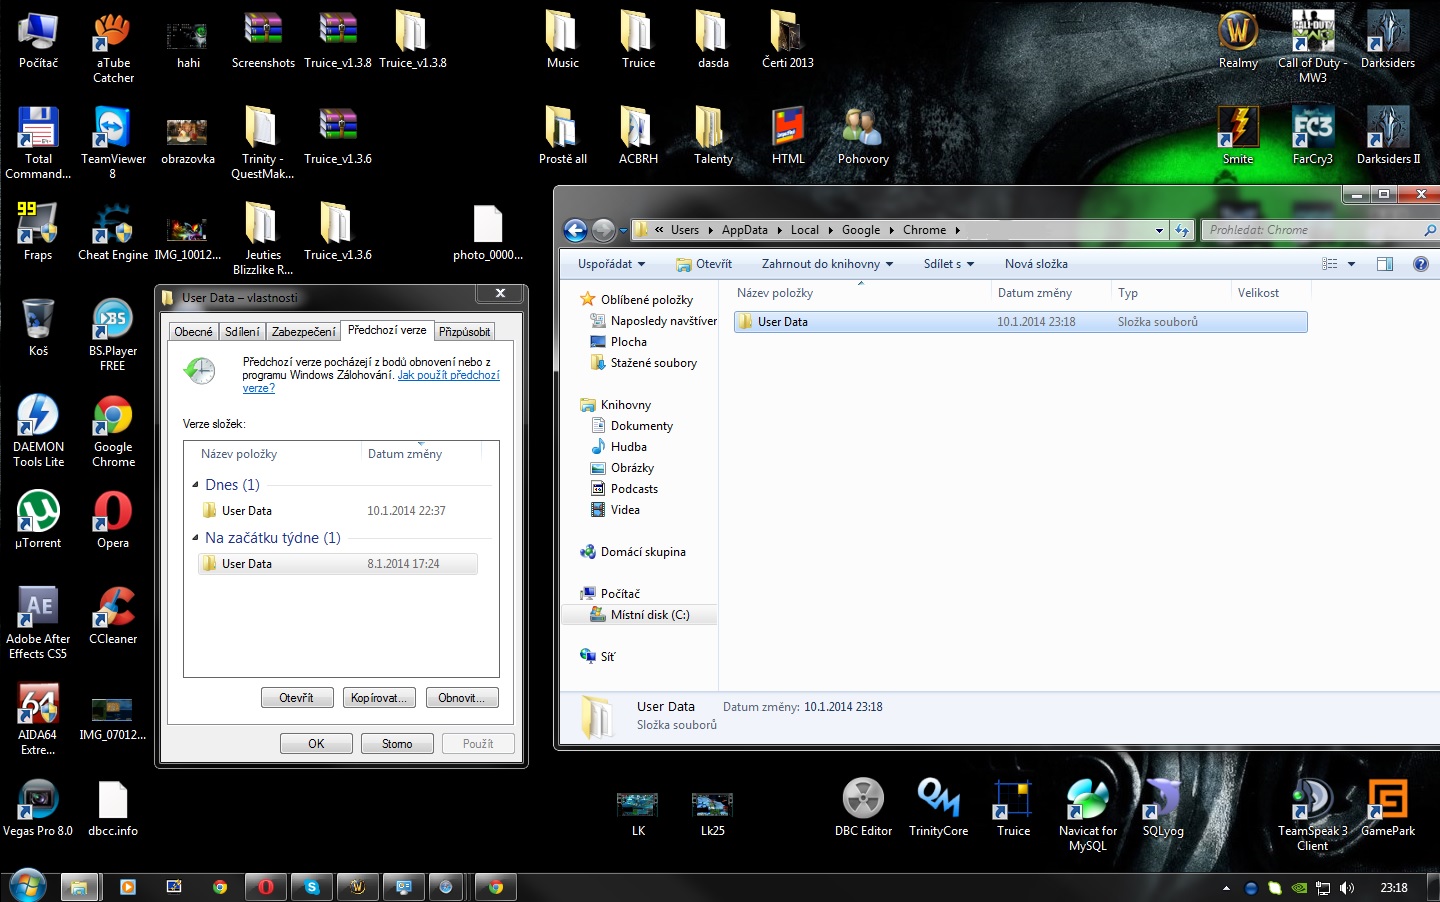Select the µTorrent desktop icon
1440x902 pixels.
point(38,520)
